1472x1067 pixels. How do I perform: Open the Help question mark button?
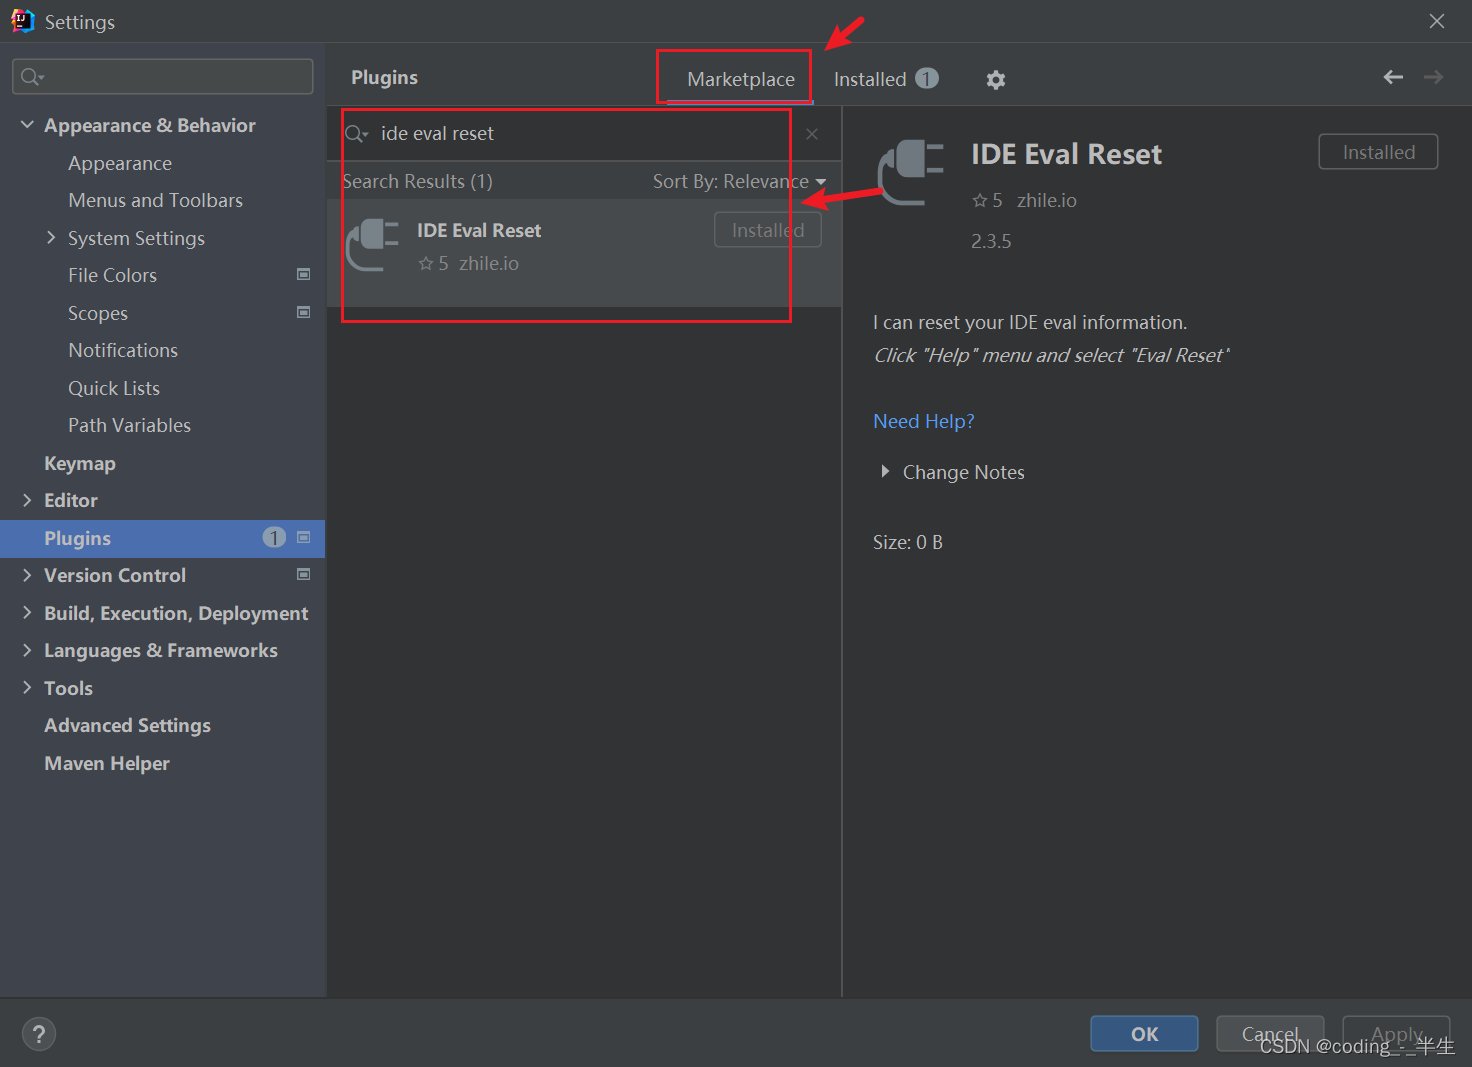pyautogui.click(x=39, y=1034)
